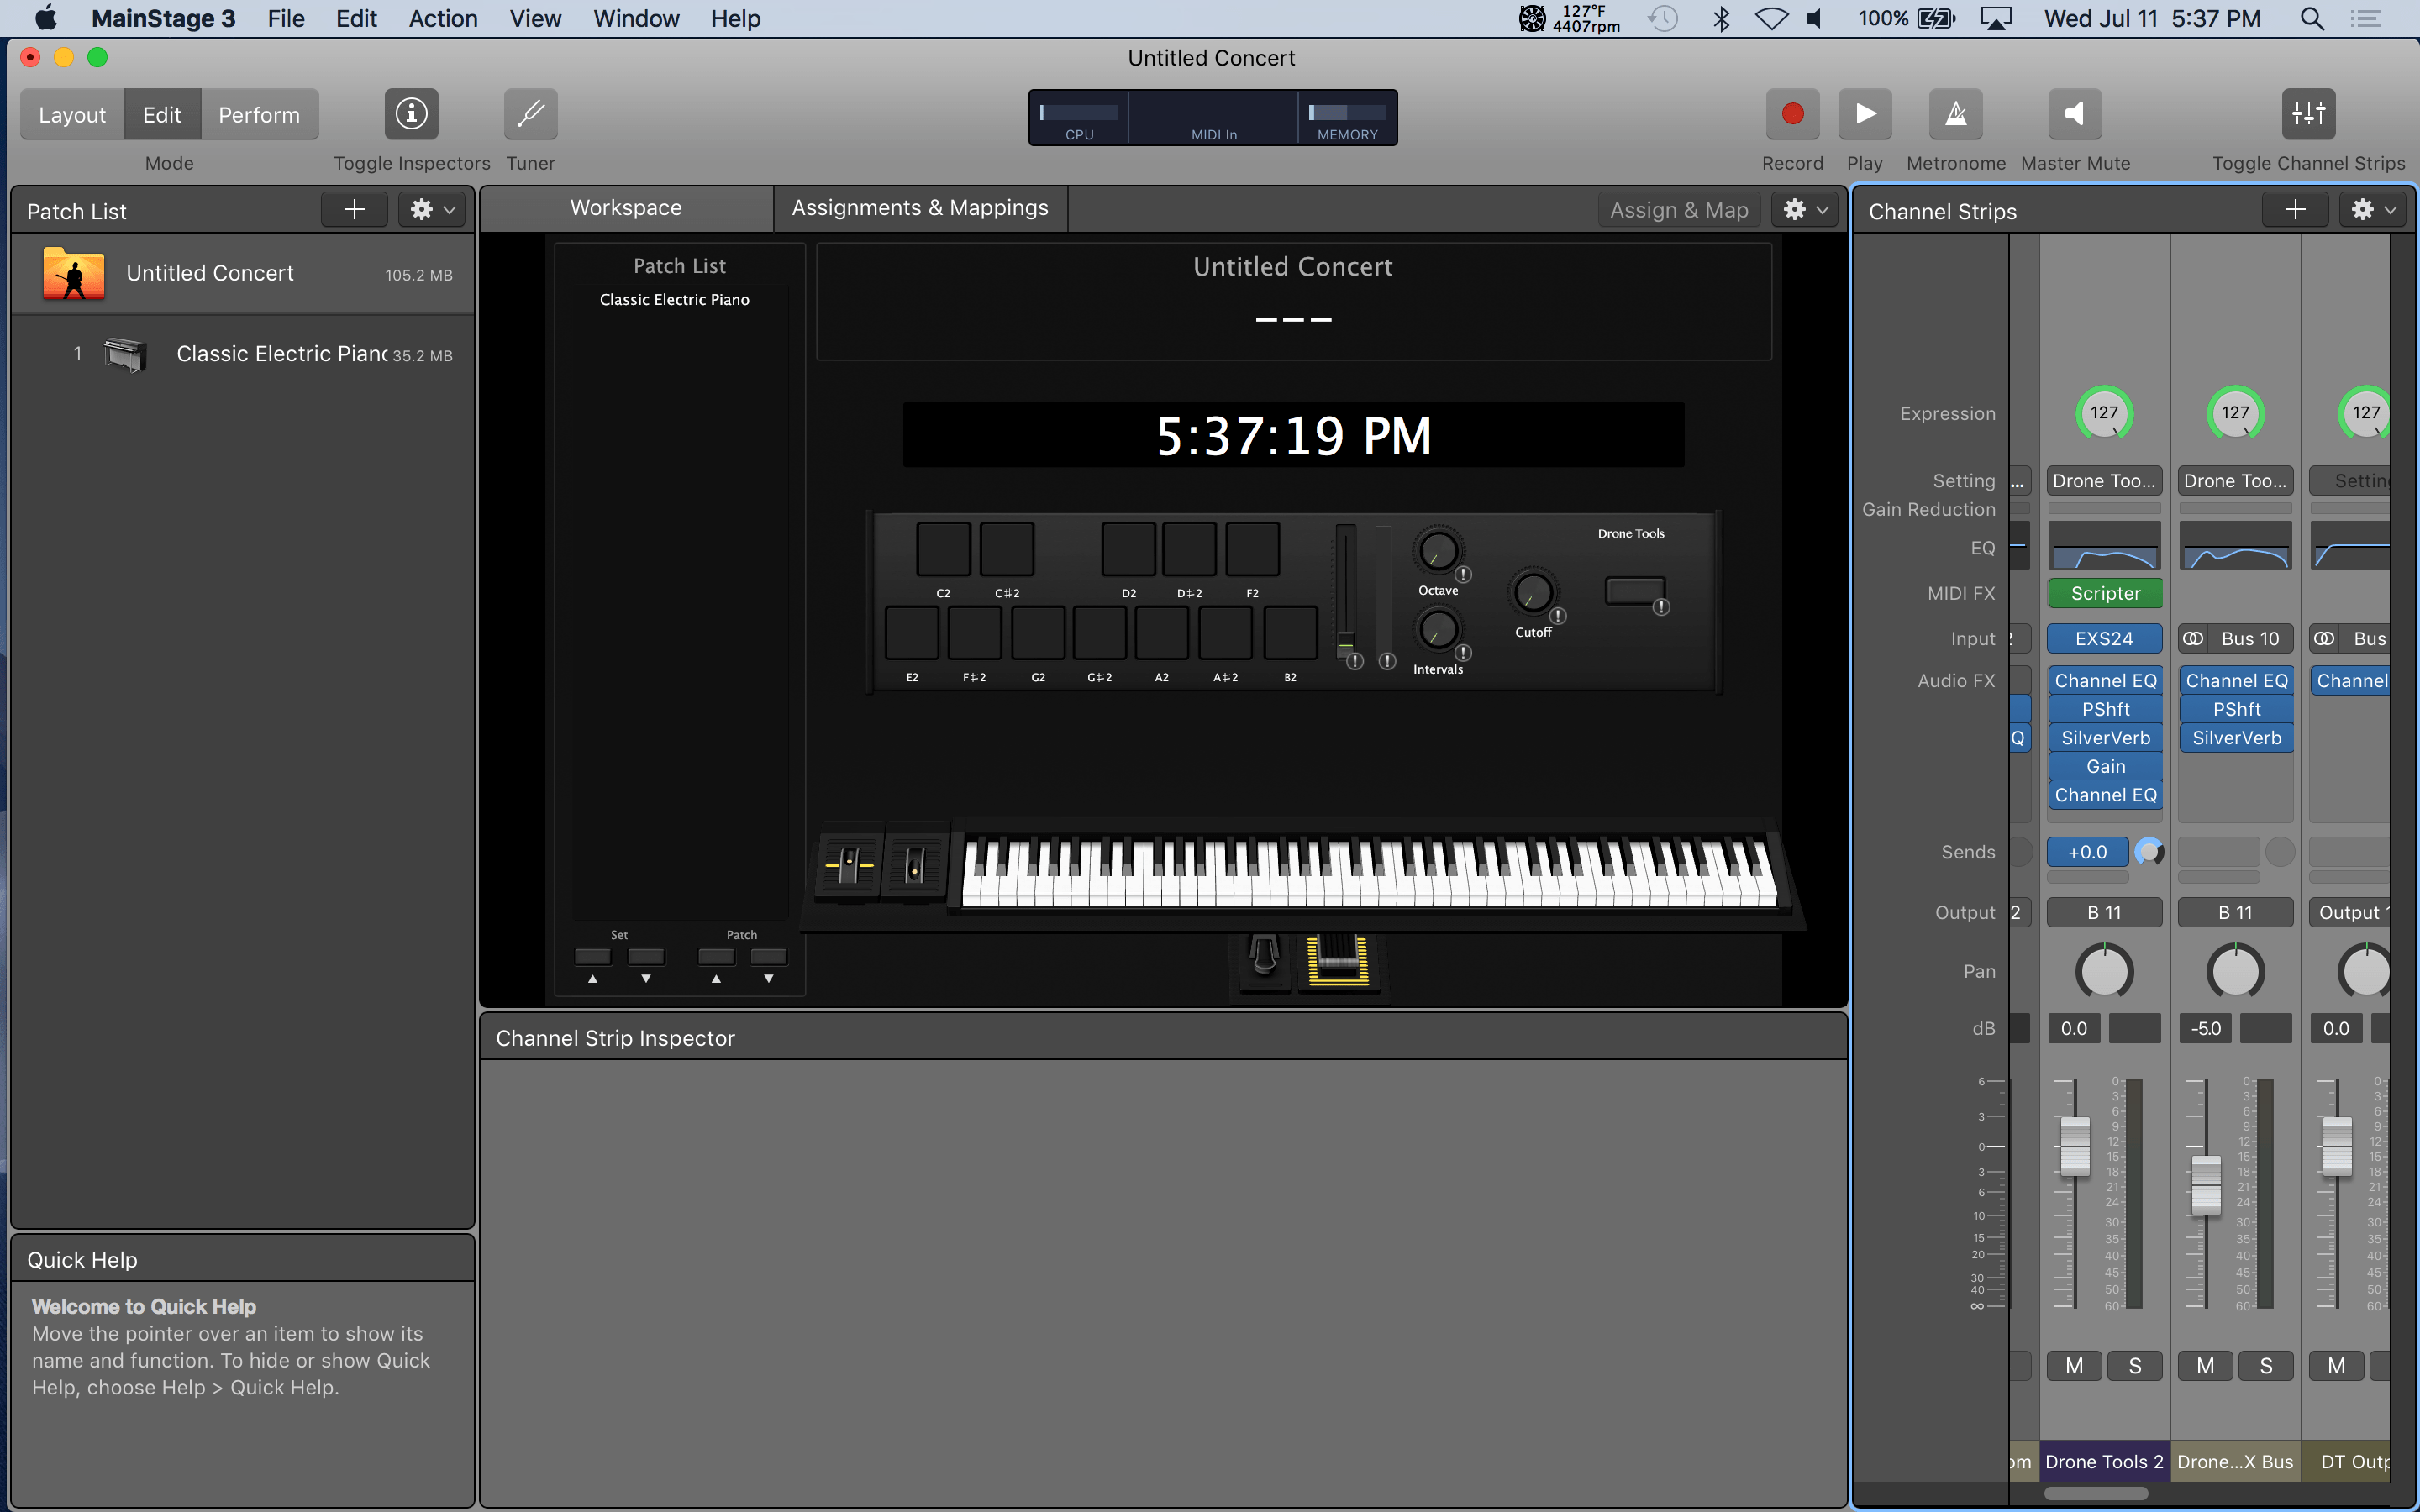Open the Channel Strips gear menu

pos(2372,210)
